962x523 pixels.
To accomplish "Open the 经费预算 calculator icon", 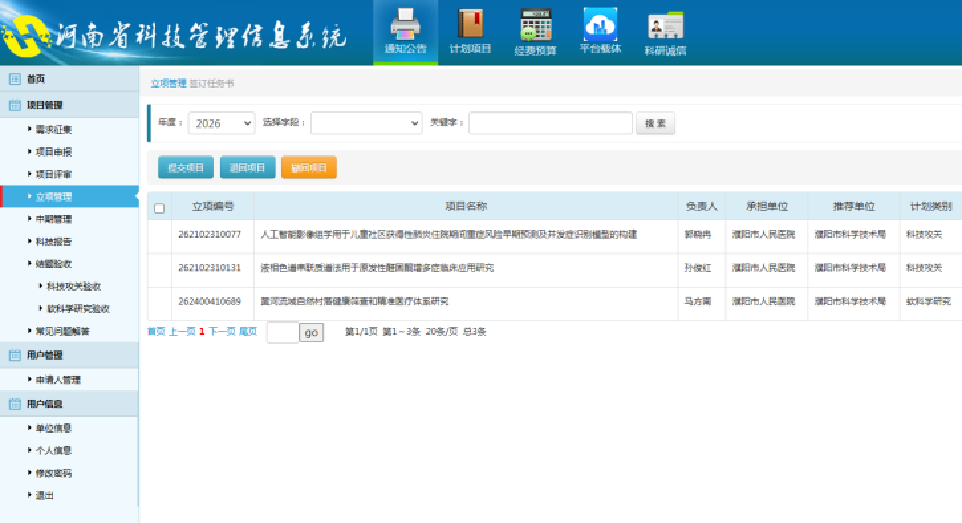I will point(535,23).
